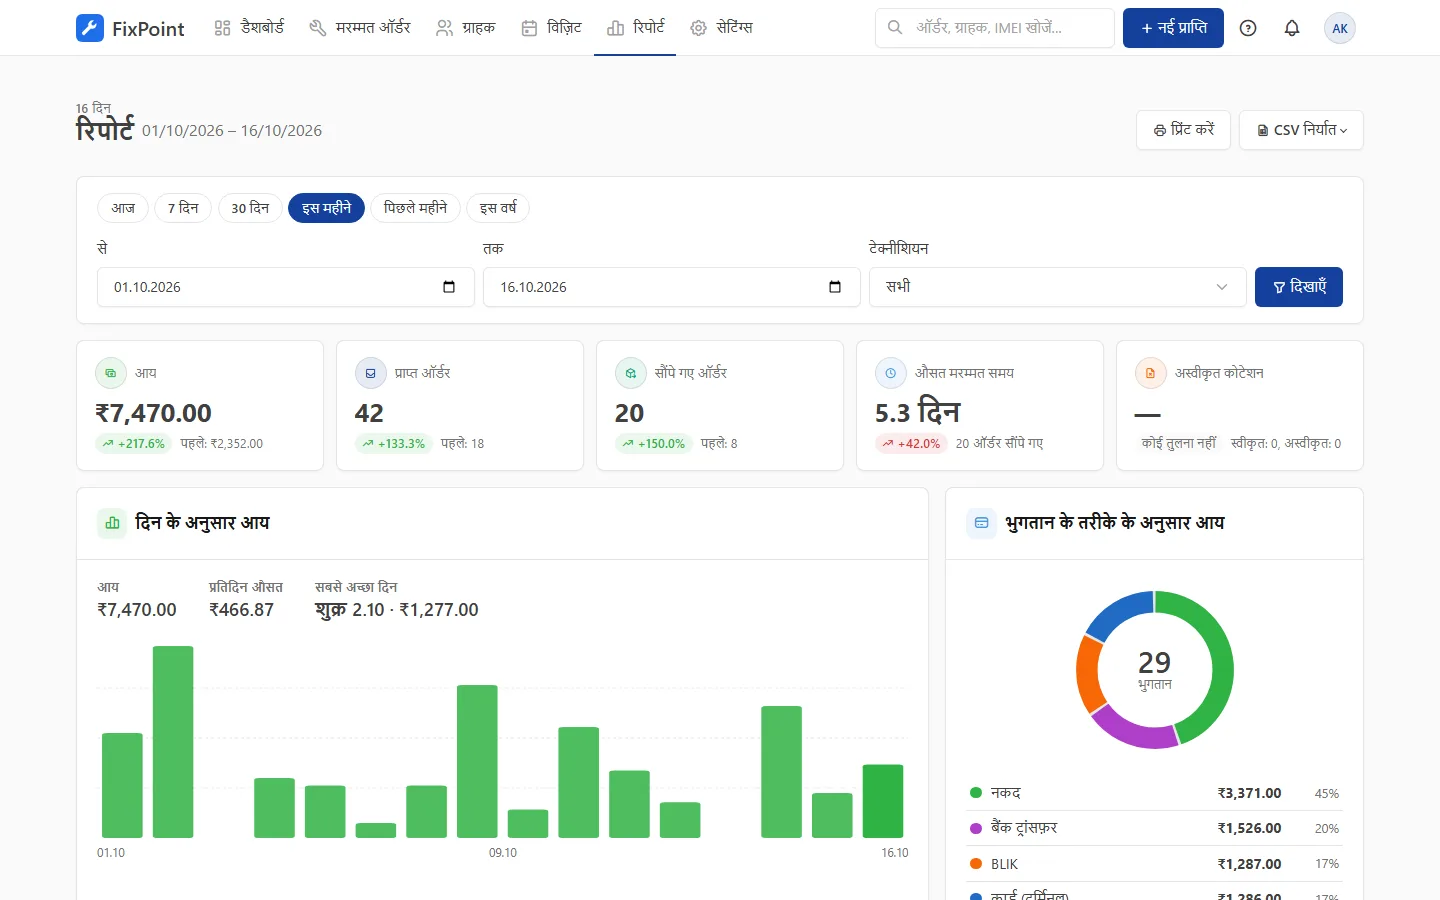Click the ₹1,526.00 bank transfer amount
The height and width of the screenshot is (900, 1440).
coord(1249,828)
